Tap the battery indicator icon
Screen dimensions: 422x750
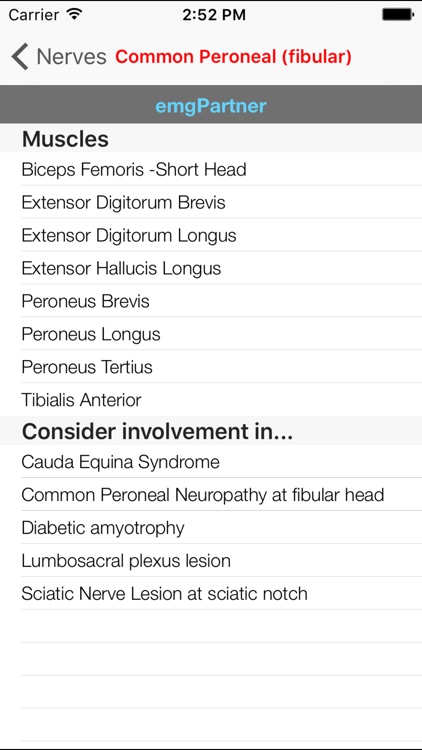click(398, 14)
